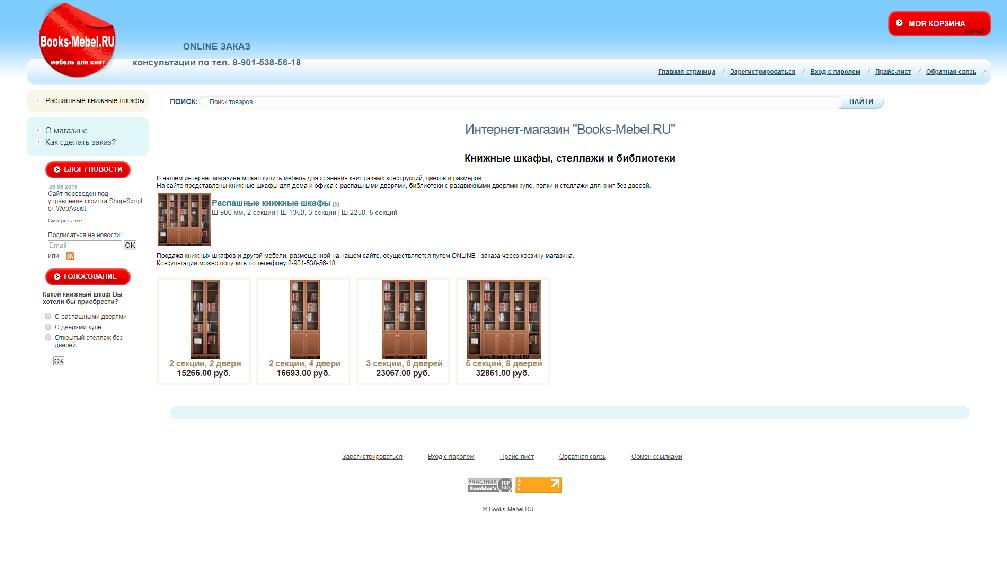Open the news item about ShopScript WebAsyst
The width and height of the screenshot is (1007, 572).
tap(95, 201)
